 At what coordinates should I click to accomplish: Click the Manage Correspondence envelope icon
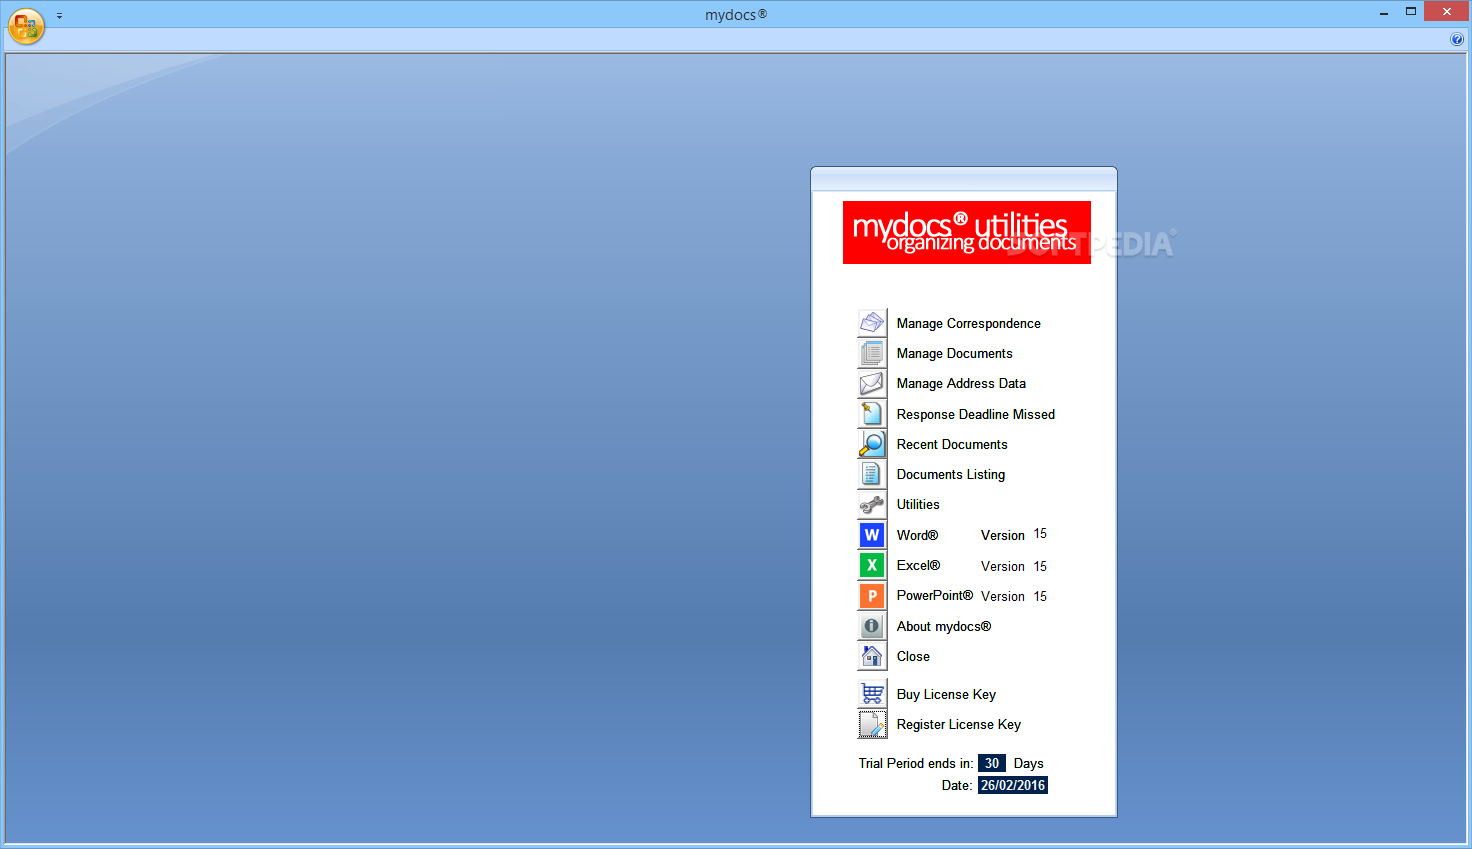[x=872, y=323]
